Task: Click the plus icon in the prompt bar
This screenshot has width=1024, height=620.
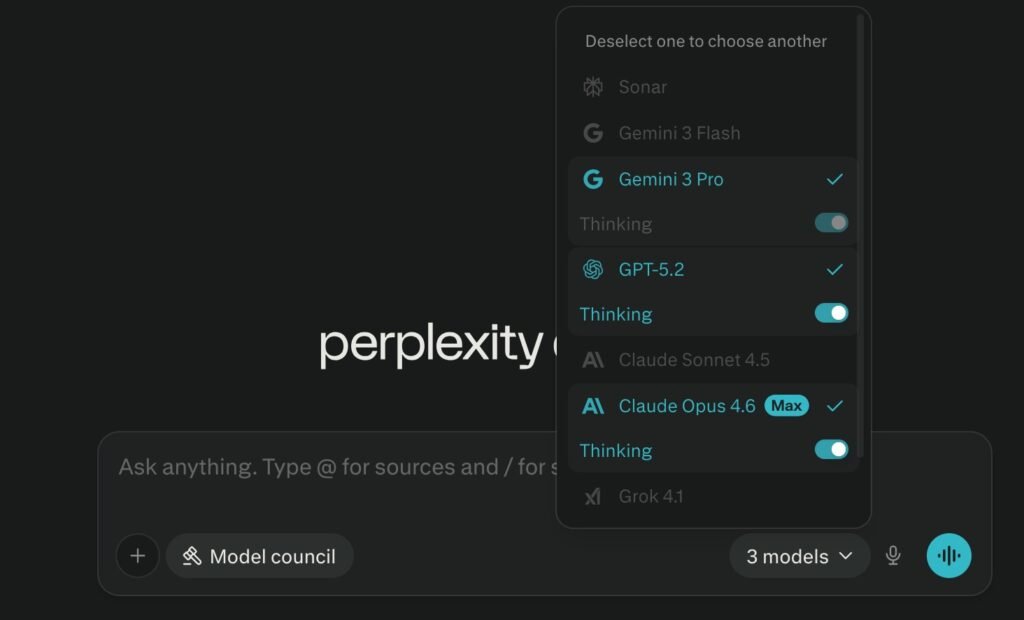Action: [x=137, y=556]
